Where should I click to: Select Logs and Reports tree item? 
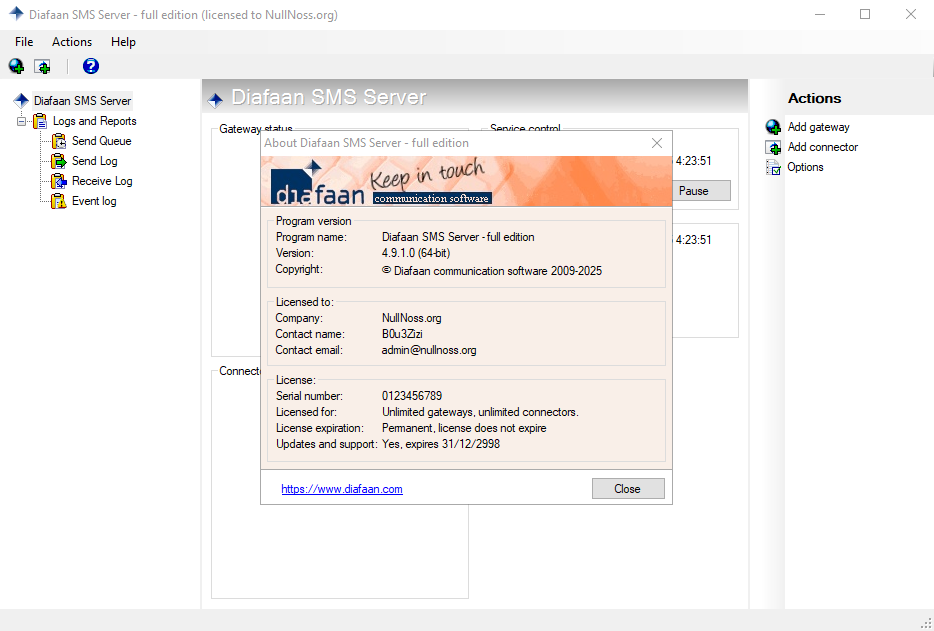95,121
